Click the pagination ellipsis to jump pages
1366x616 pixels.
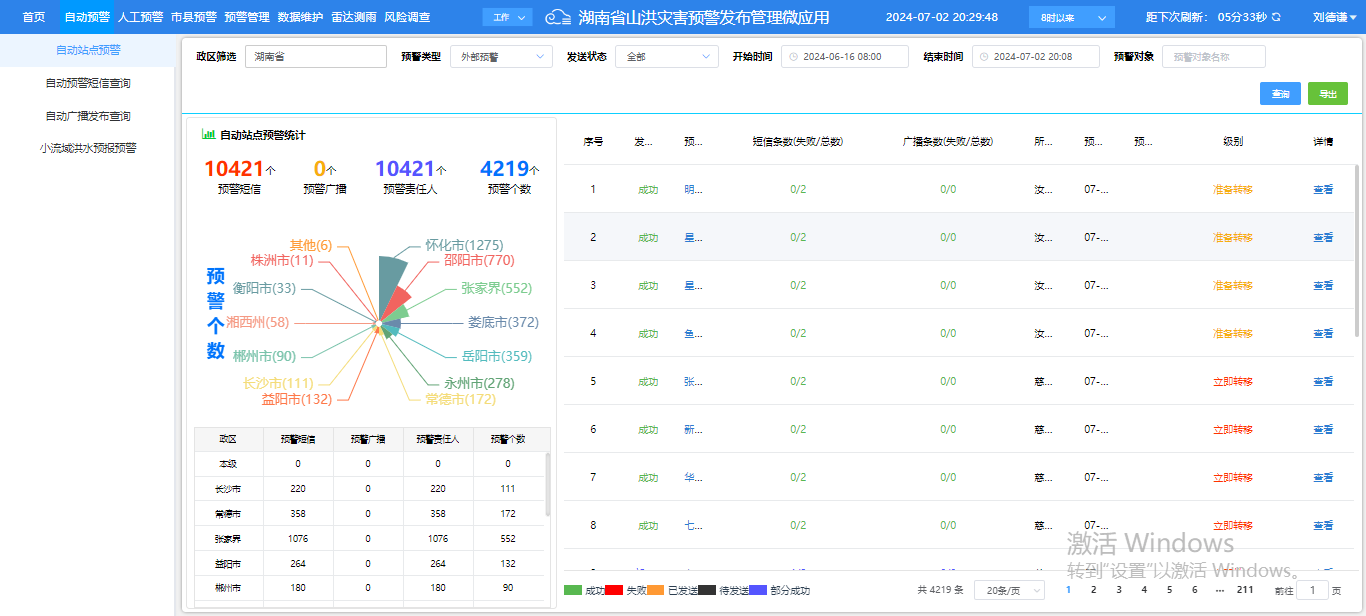tap(1219, 590)
